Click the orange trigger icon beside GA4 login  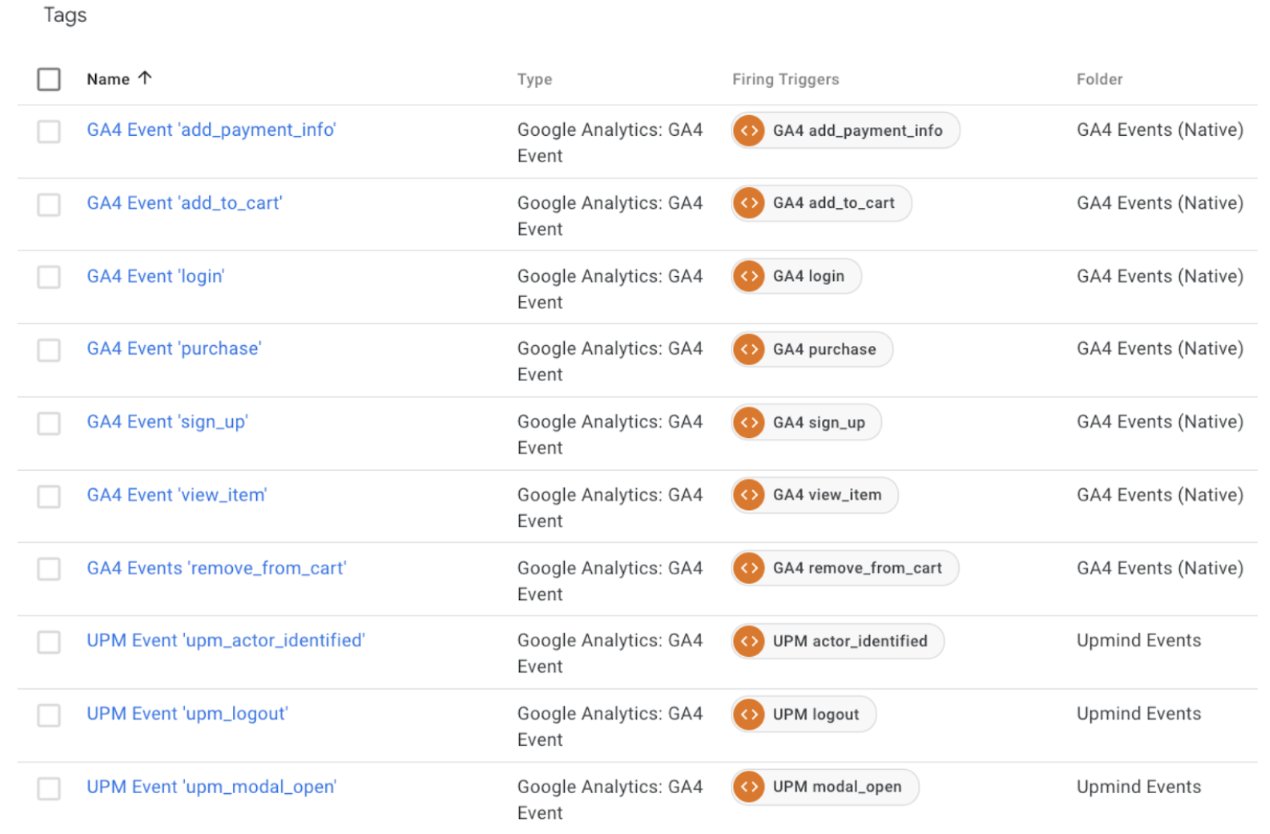tap(749, 276)
